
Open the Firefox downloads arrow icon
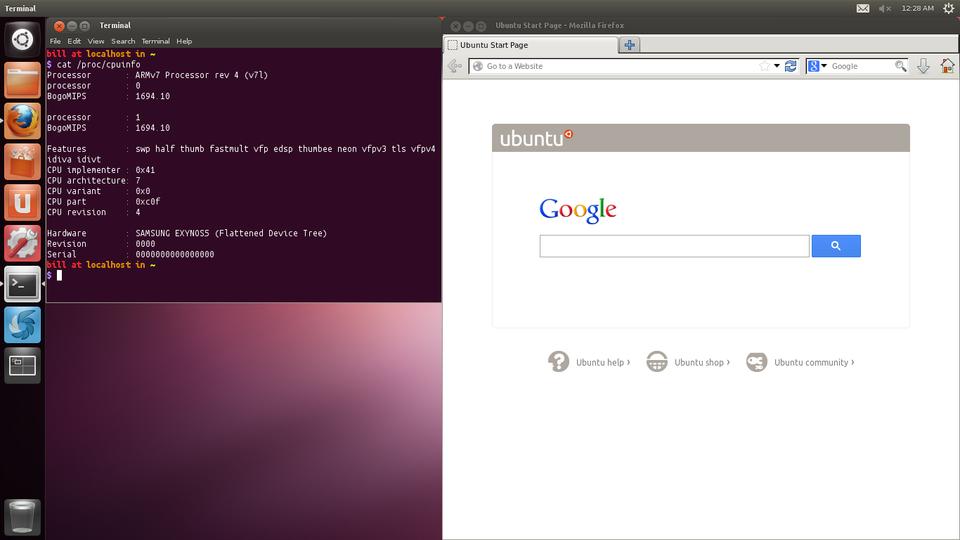pyautogui.click(x=923, y=66)
